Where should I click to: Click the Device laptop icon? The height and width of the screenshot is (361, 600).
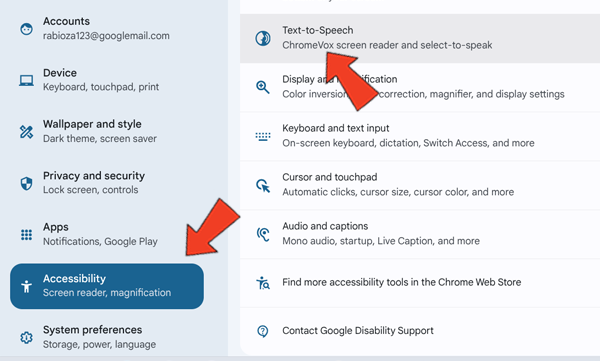point(26,80)
